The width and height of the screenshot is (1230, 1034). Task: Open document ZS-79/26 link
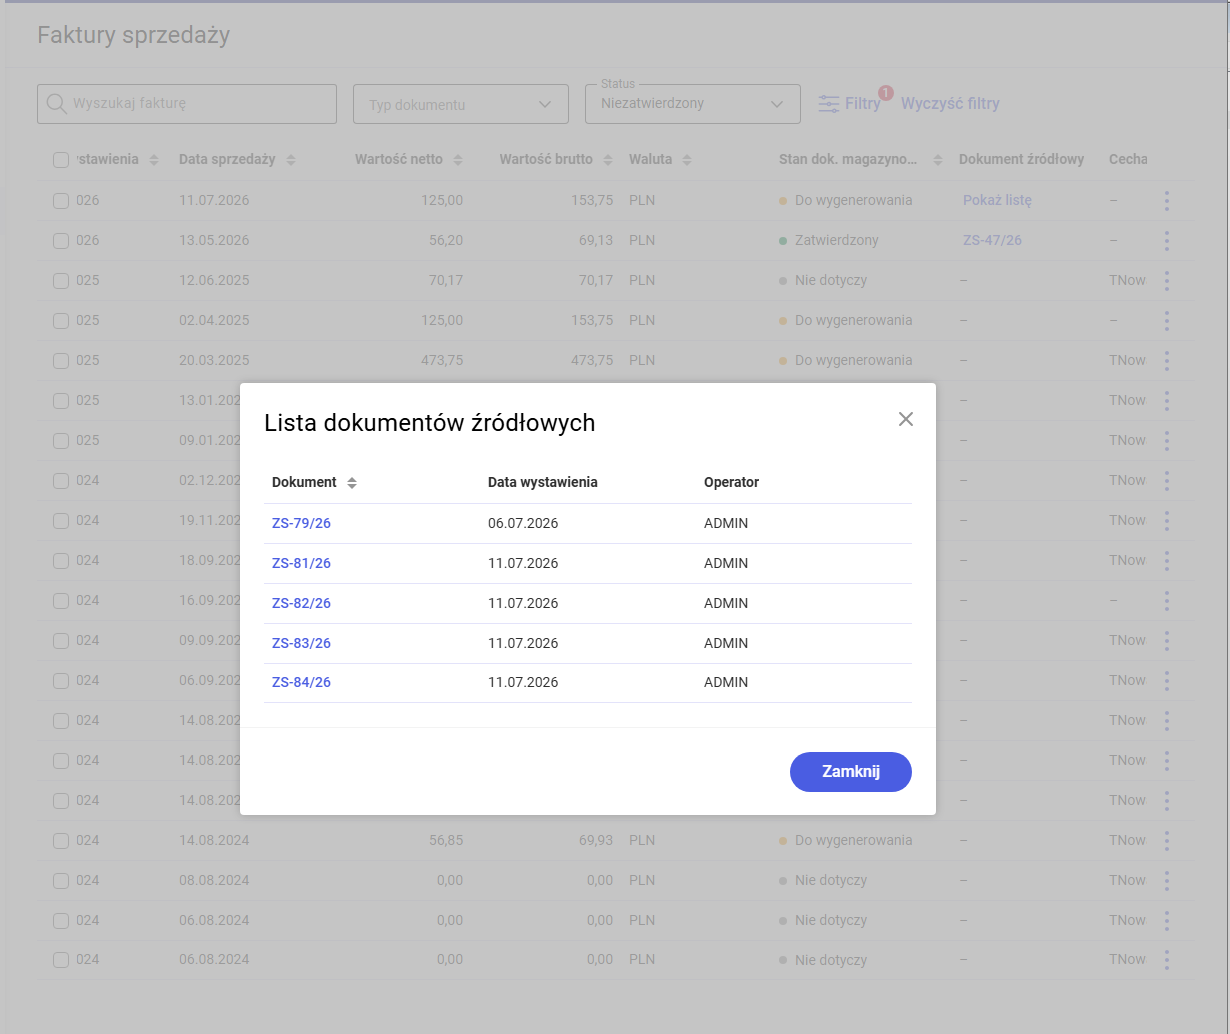[x=301, y=523]
